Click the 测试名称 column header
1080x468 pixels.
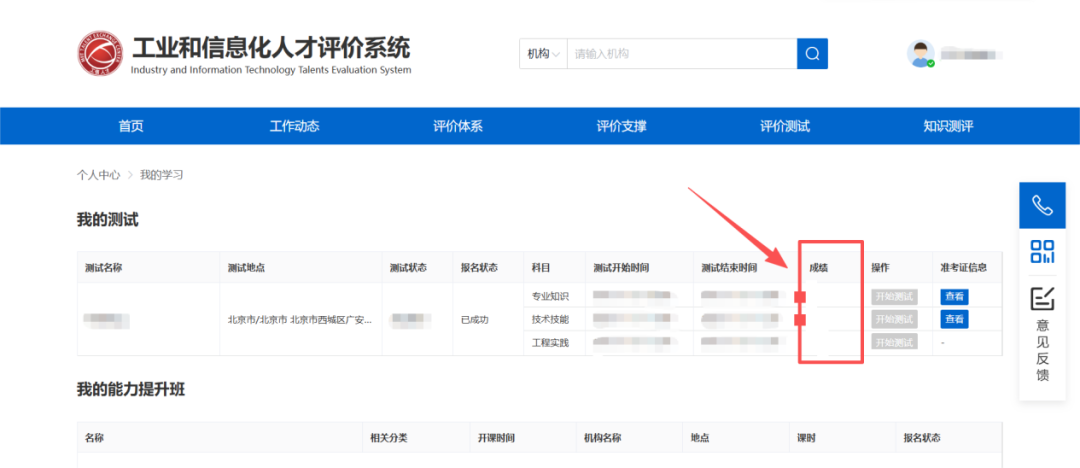tap(103, 267)
